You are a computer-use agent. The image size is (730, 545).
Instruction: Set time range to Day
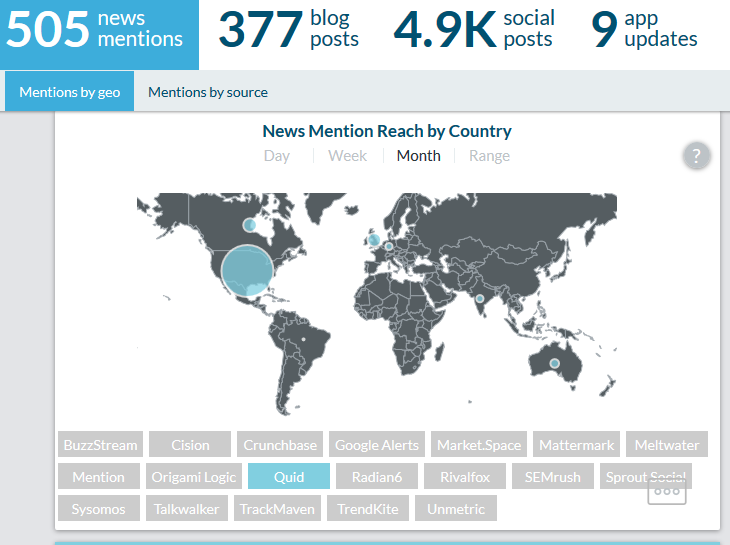[277, 155]
